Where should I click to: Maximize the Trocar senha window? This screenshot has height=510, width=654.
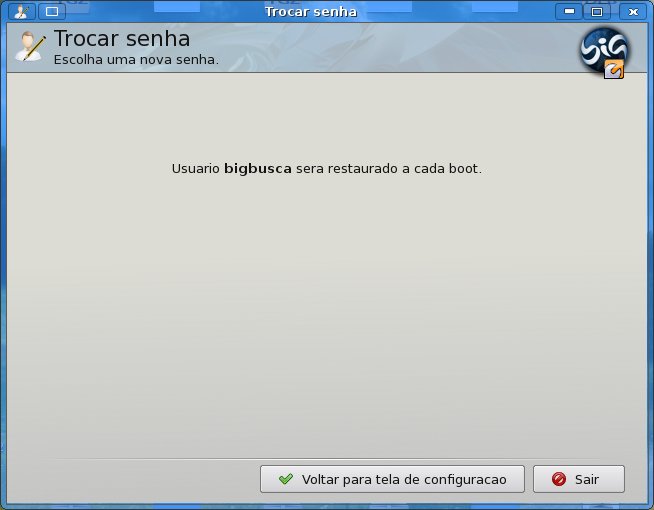tap(597, 12)
